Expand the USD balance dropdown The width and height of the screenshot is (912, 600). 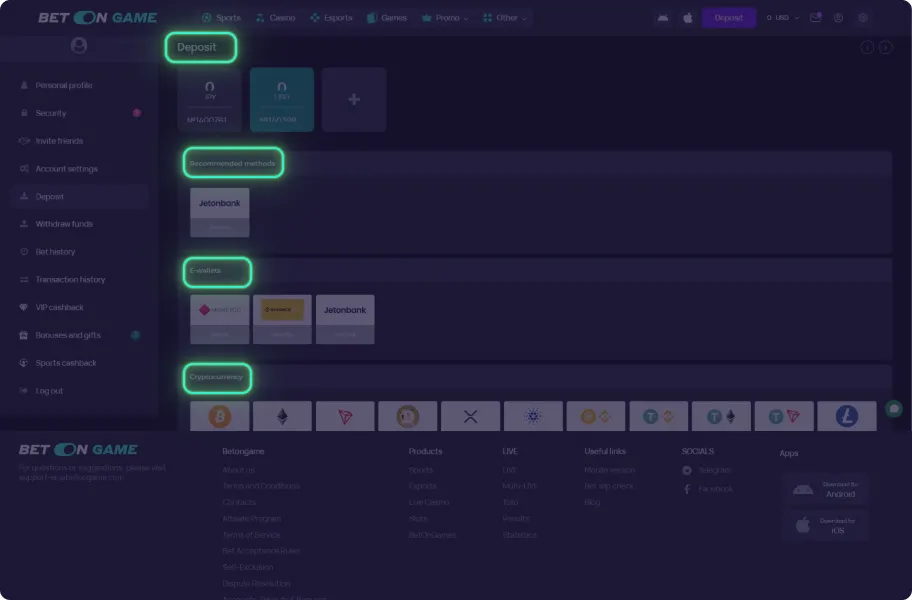click(783, 18)
